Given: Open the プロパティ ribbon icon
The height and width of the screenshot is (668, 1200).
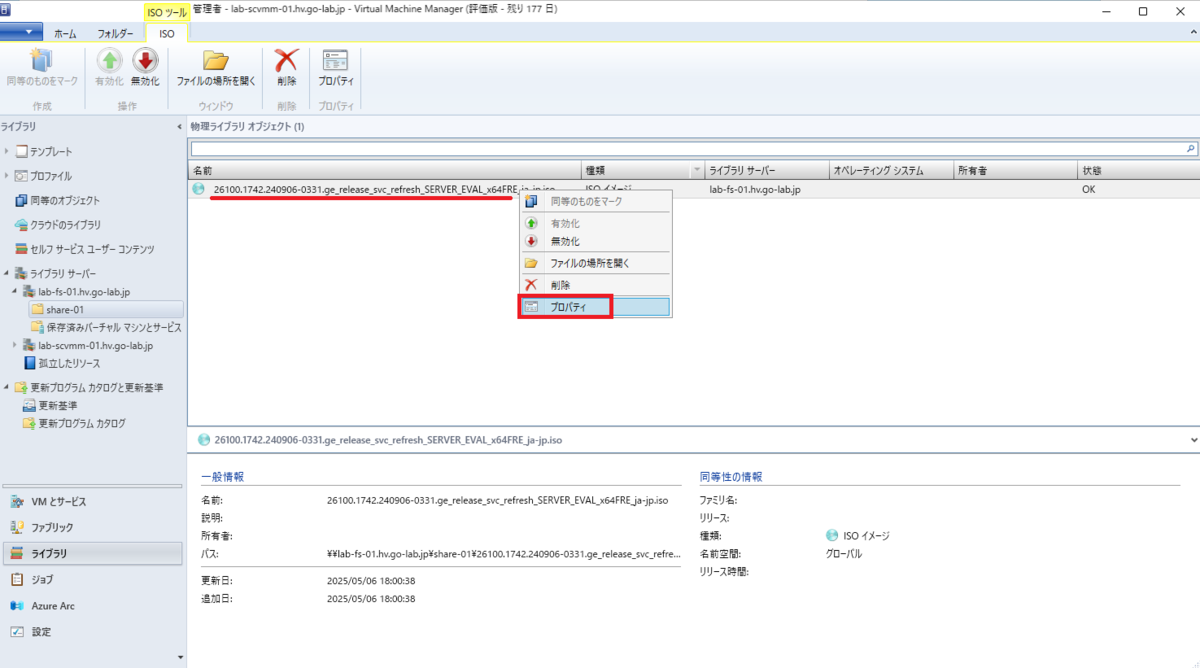Looking at the screenshot, I should pos(336,68).
